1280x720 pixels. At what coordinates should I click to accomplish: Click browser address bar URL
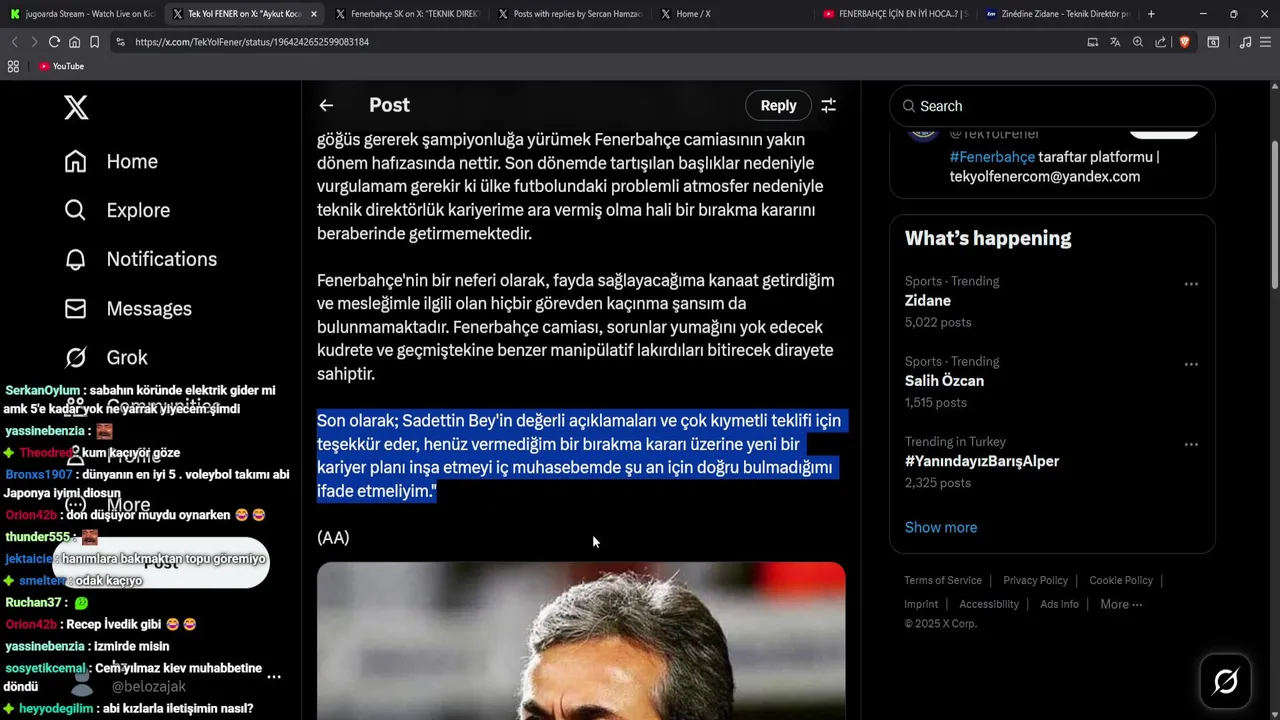click(252, 42)
